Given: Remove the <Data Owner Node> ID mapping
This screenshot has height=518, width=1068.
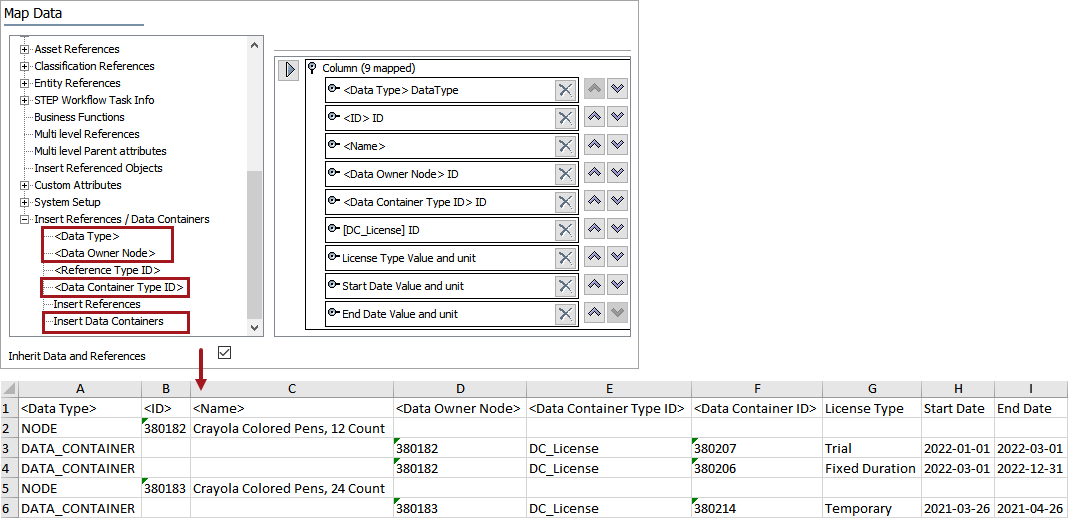Looking at the screenshot, I should pos(565,174).
